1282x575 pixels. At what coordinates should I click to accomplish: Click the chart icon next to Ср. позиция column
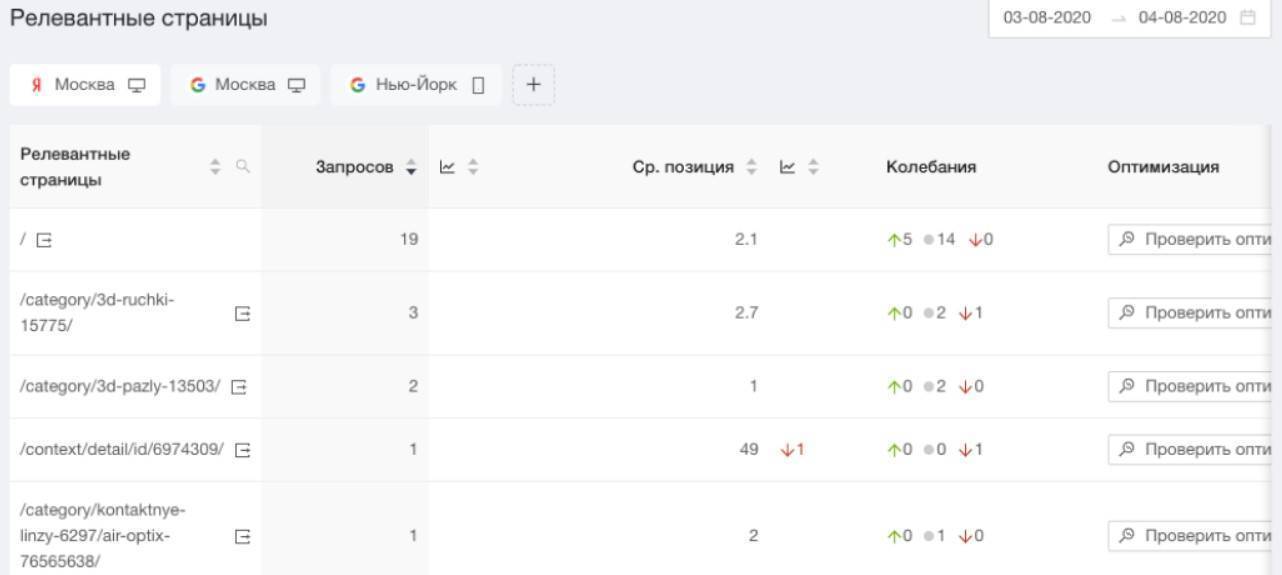click(788, 168)
